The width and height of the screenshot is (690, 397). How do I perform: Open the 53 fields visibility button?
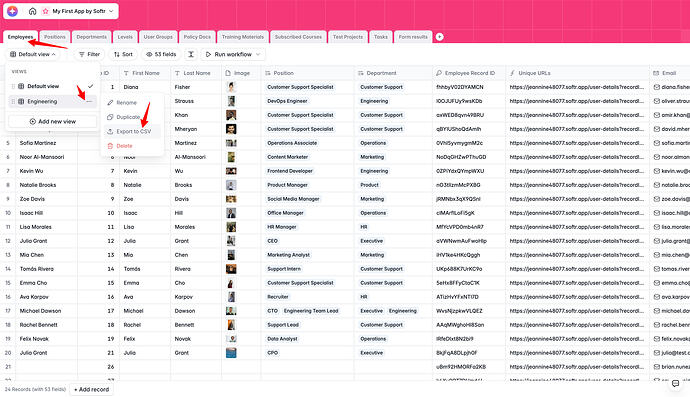click(x=161, y=54)
